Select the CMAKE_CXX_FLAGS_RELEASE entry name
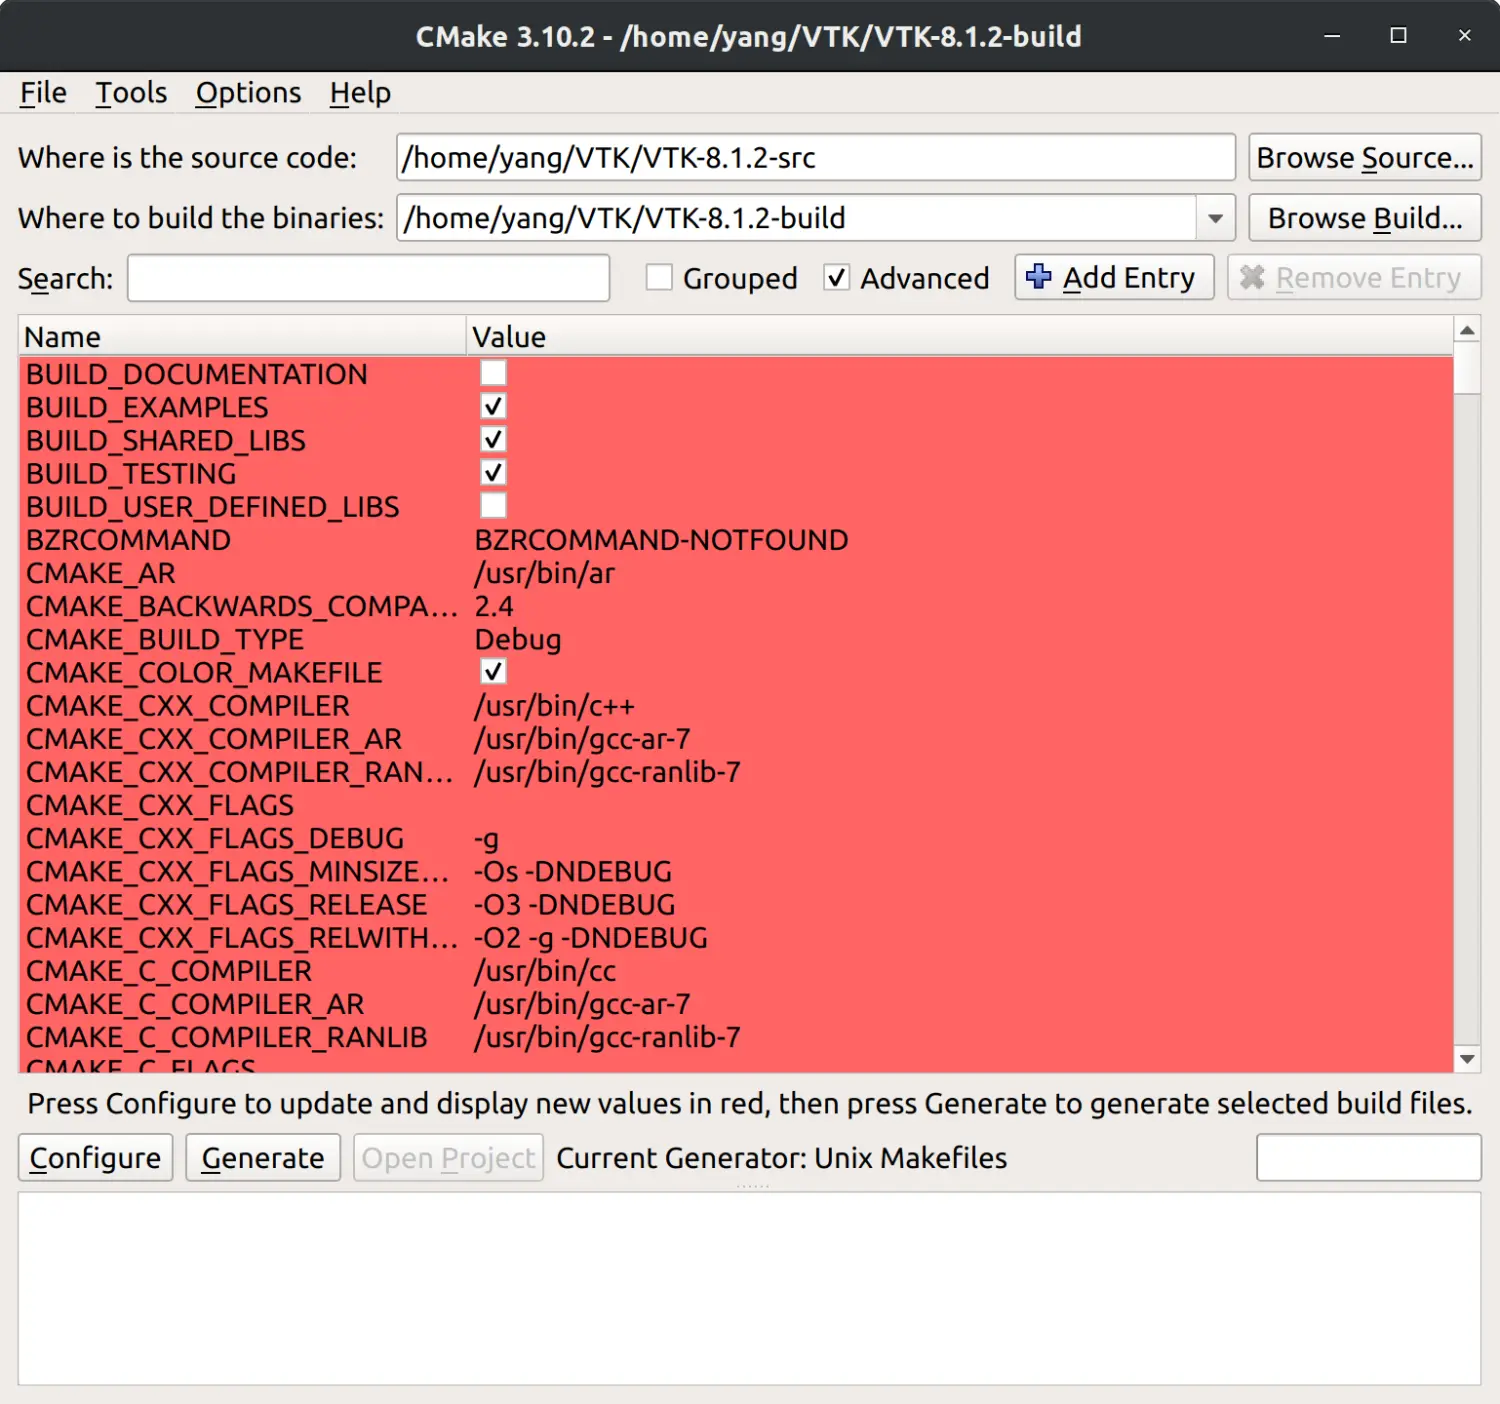Image resolution: width=1500 pixels, height=1404 pixels. (x=226, y=904)
